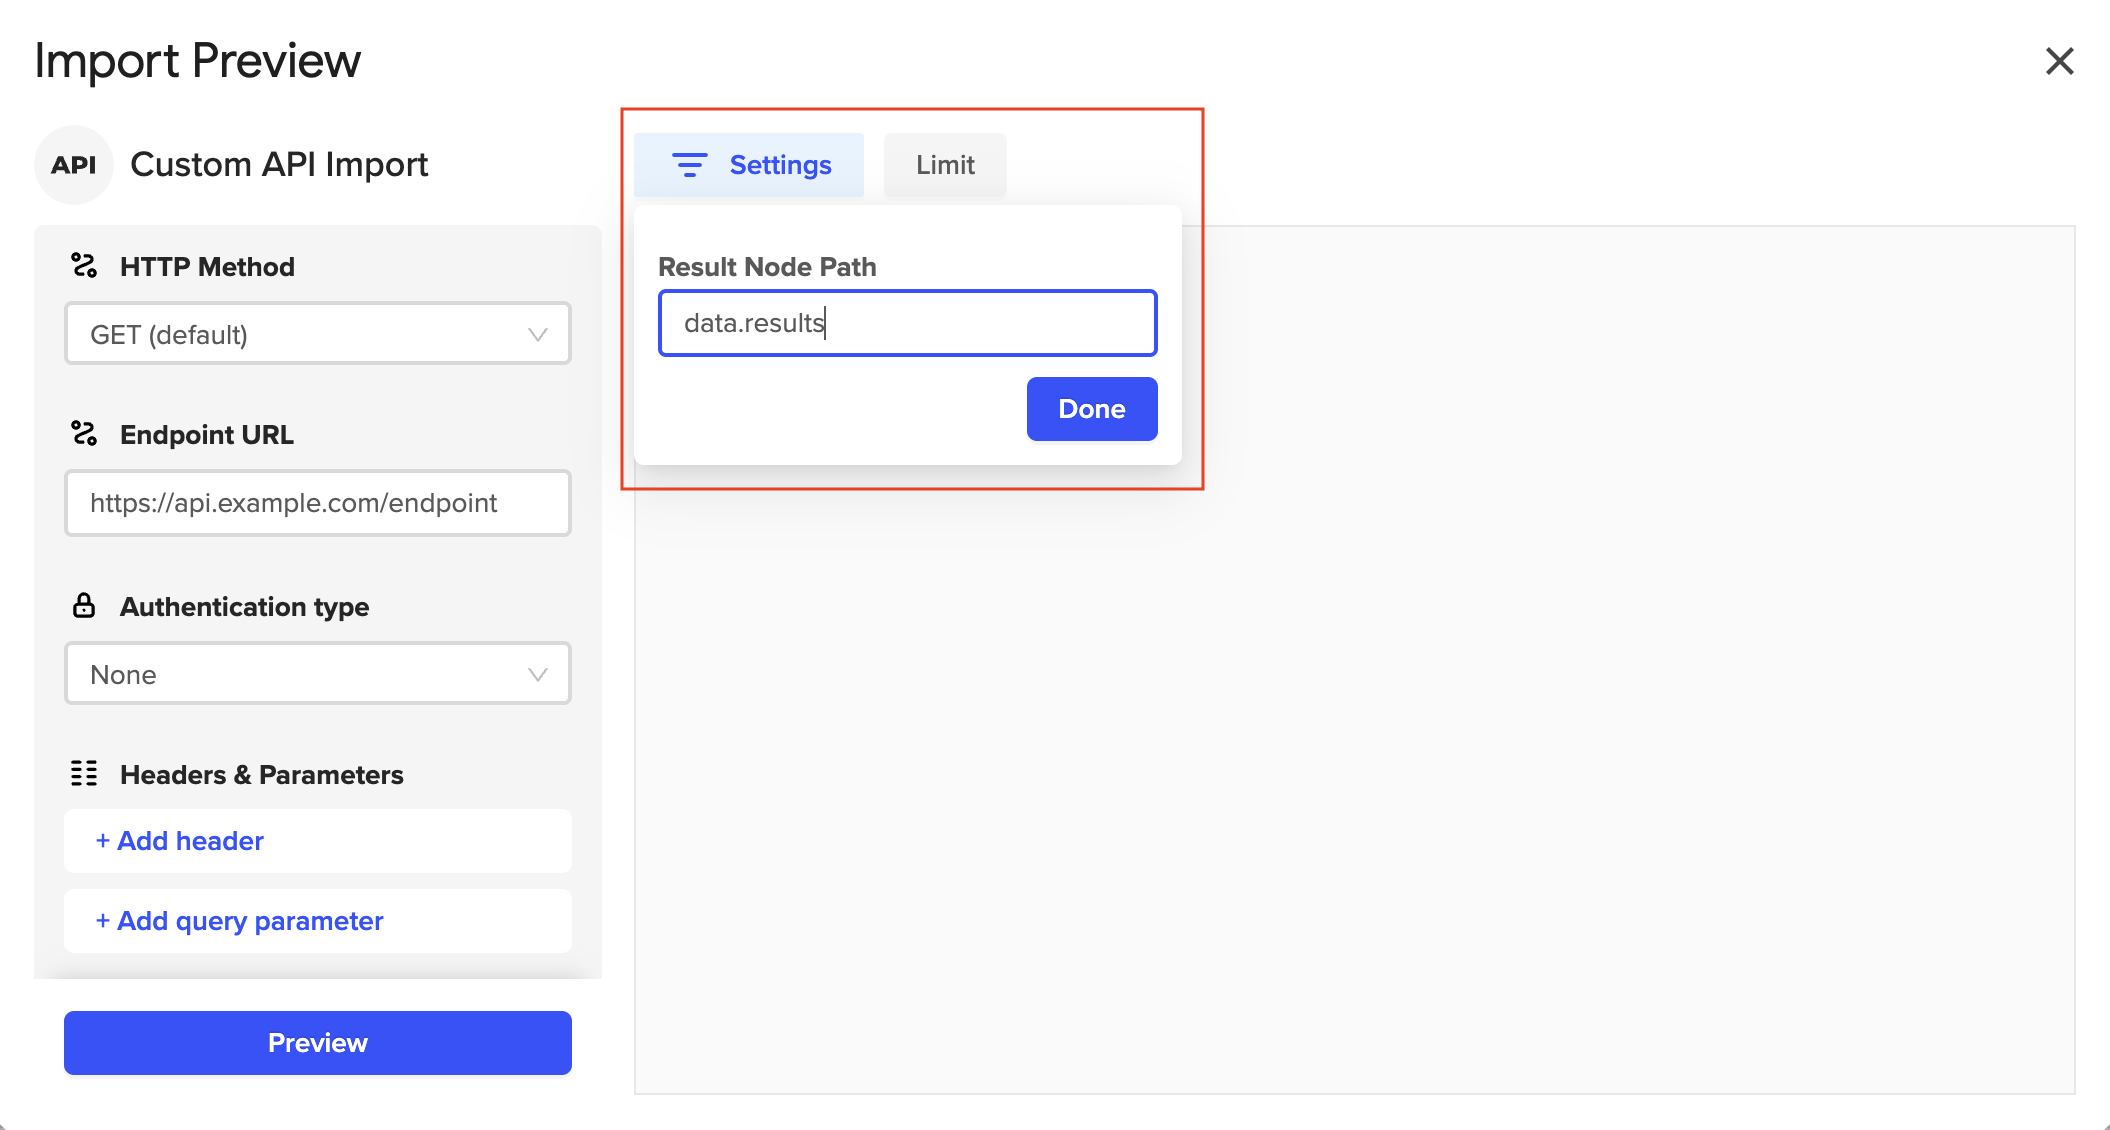Image resolution: width=2110 pixels, height=1130 pixels.
Task: Switch to the Limit tab
Action: 945,165
